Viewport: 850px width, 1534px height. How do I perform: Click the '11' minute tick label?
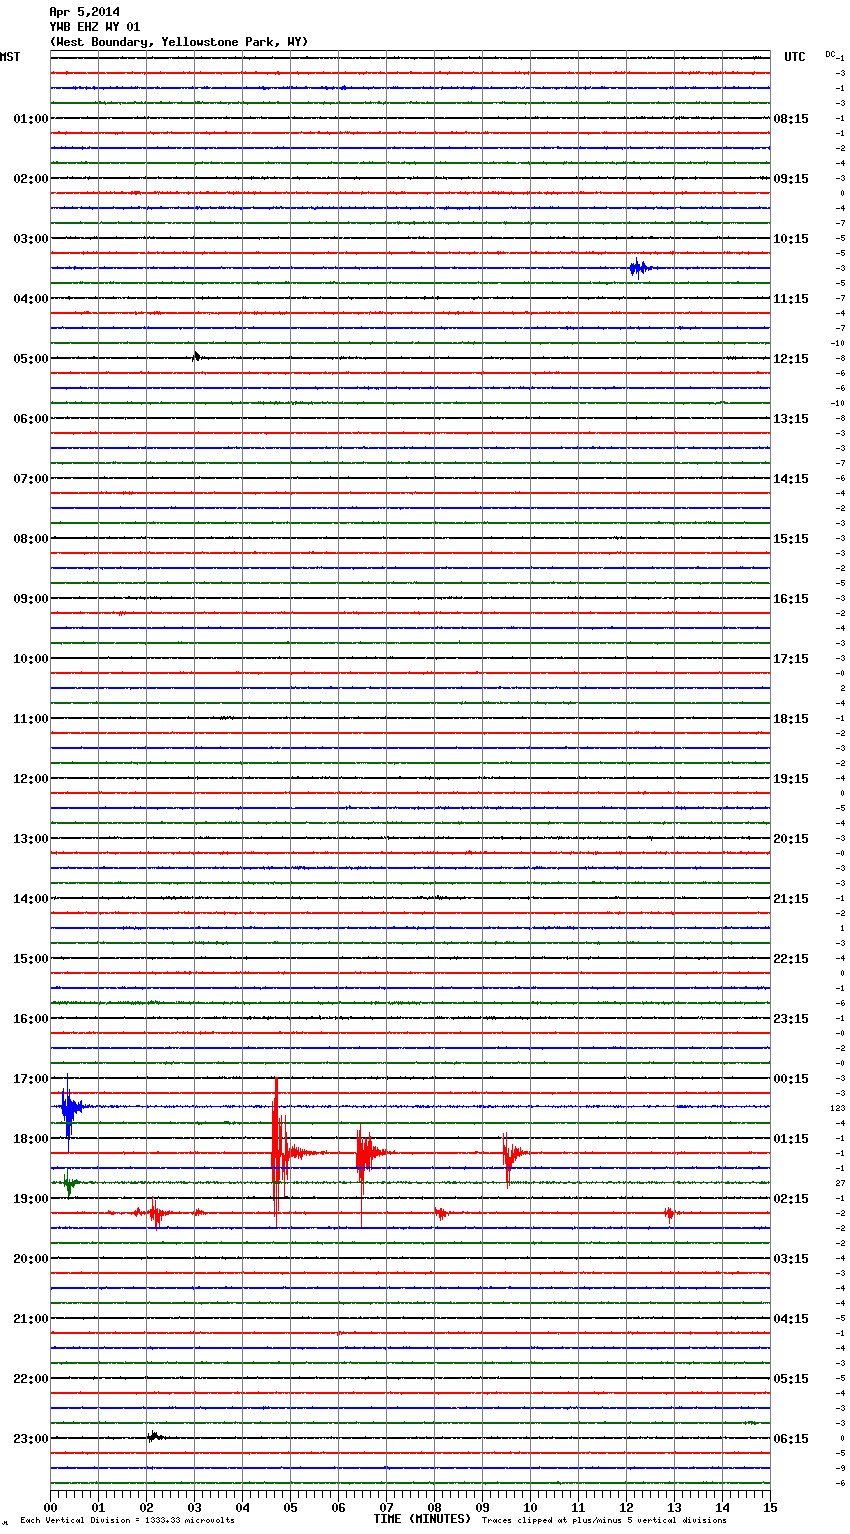coord(578,1507)
